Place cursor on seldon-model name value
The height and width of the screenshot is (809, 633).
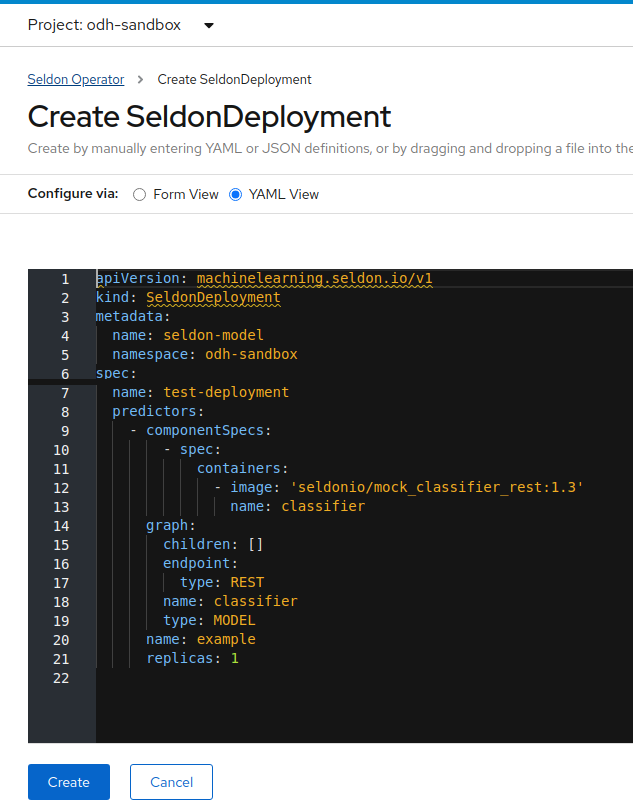click(213, 335)
